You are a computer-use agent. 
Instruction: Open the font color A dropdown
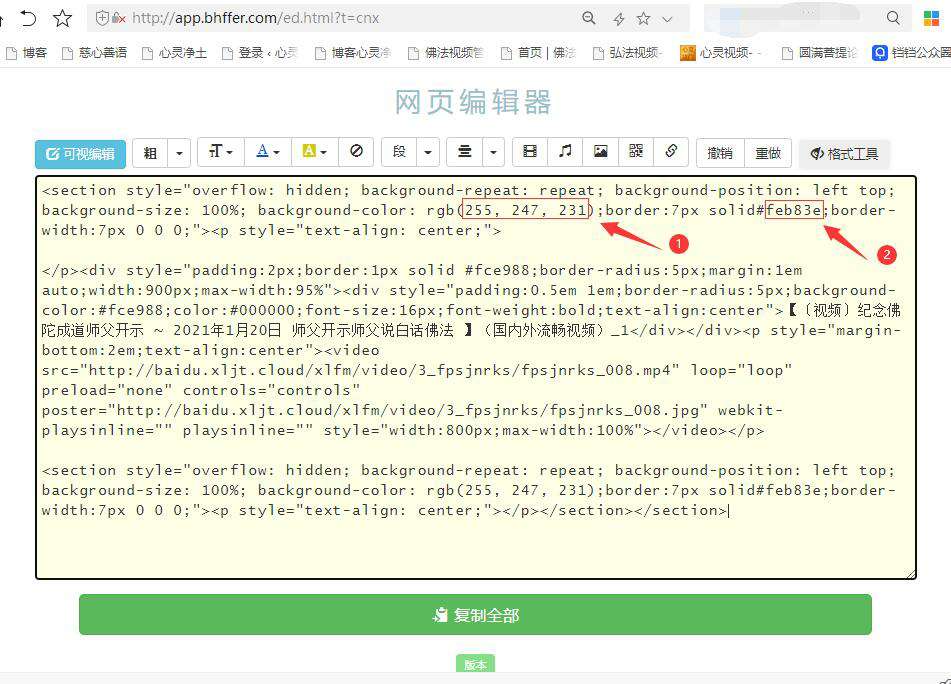pyautogui.click(x=267, y=152)
